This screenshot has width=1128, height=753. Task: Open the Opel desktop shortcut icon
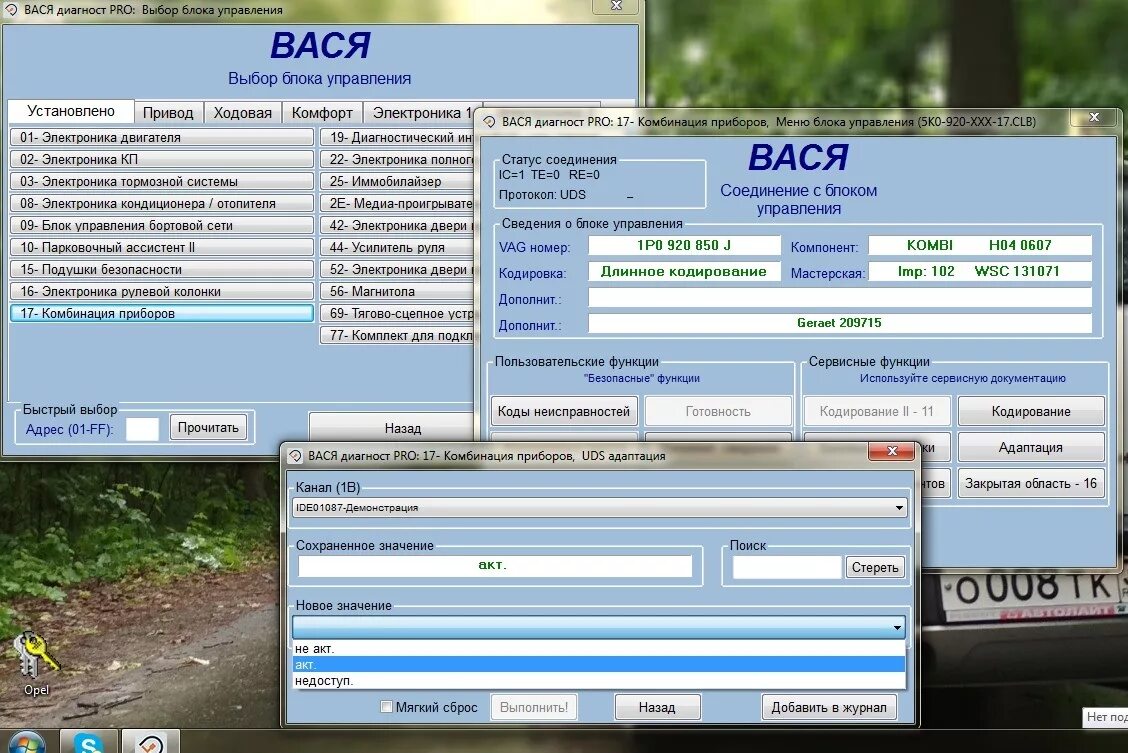[x=36, y=663]
